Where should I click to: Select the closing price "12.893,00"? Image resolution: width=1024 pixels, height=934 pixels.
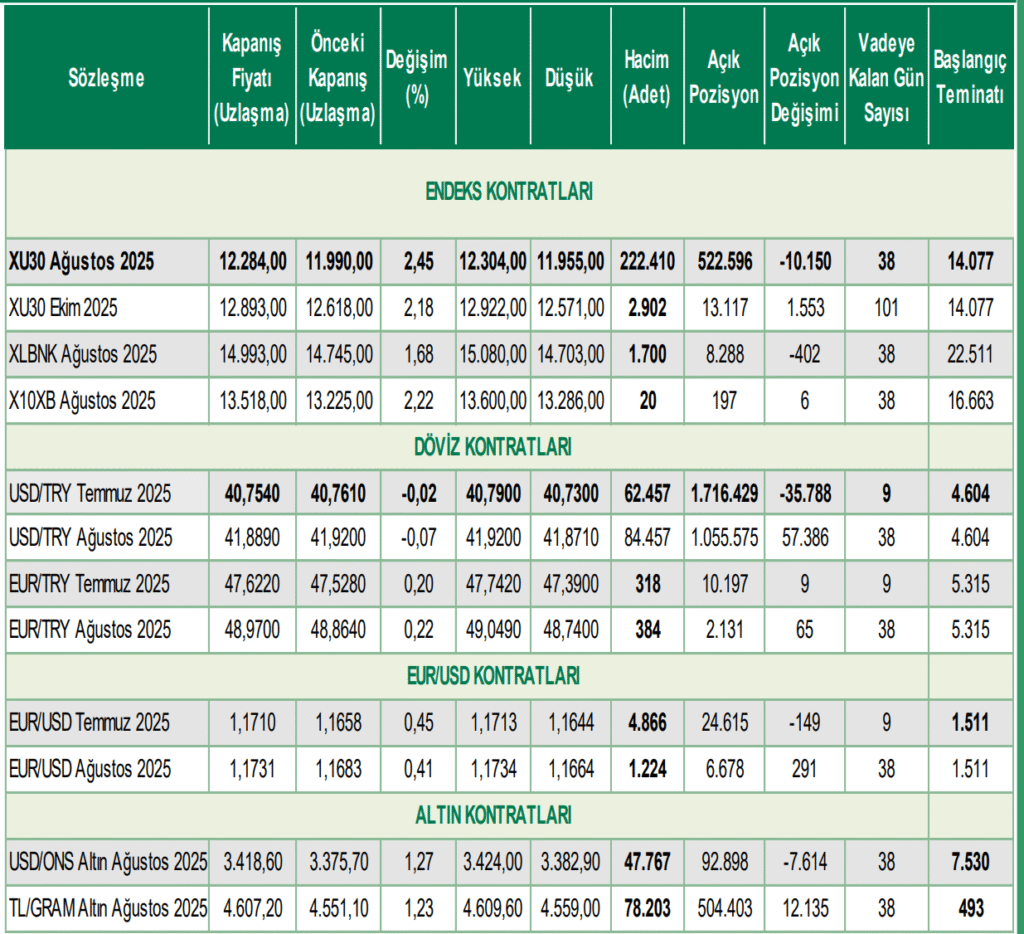pyautogui.click(x=253, y=308)
